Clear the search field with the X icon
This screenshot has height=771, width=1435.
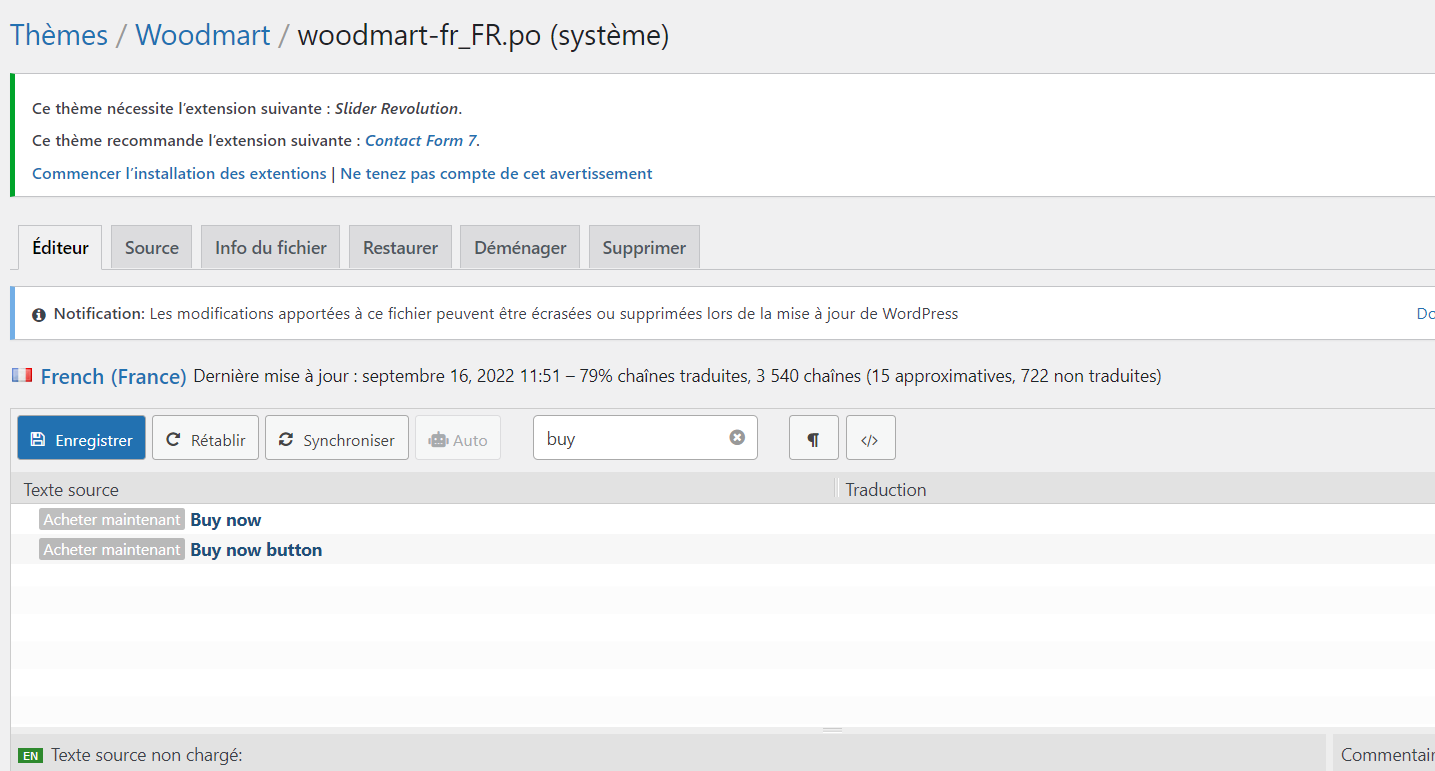tap(737, 438)
